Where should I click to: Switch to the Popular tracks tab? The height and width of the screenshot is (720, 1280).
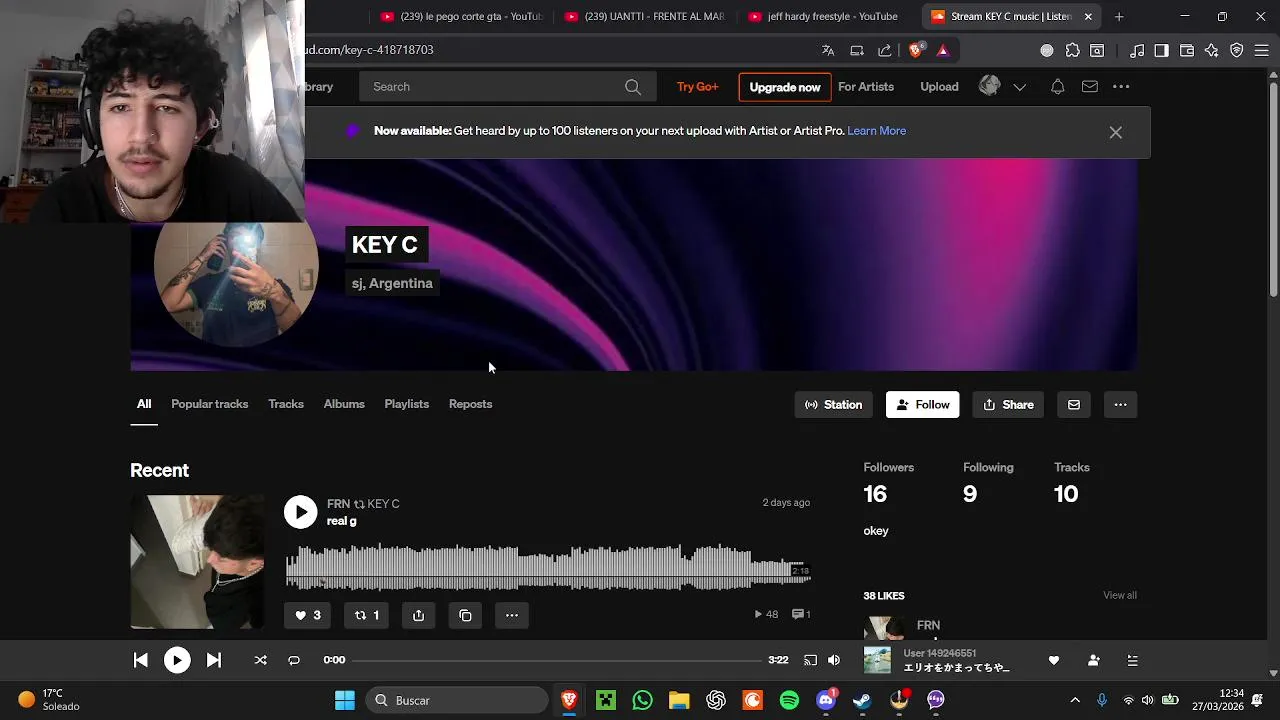point(209,404)
